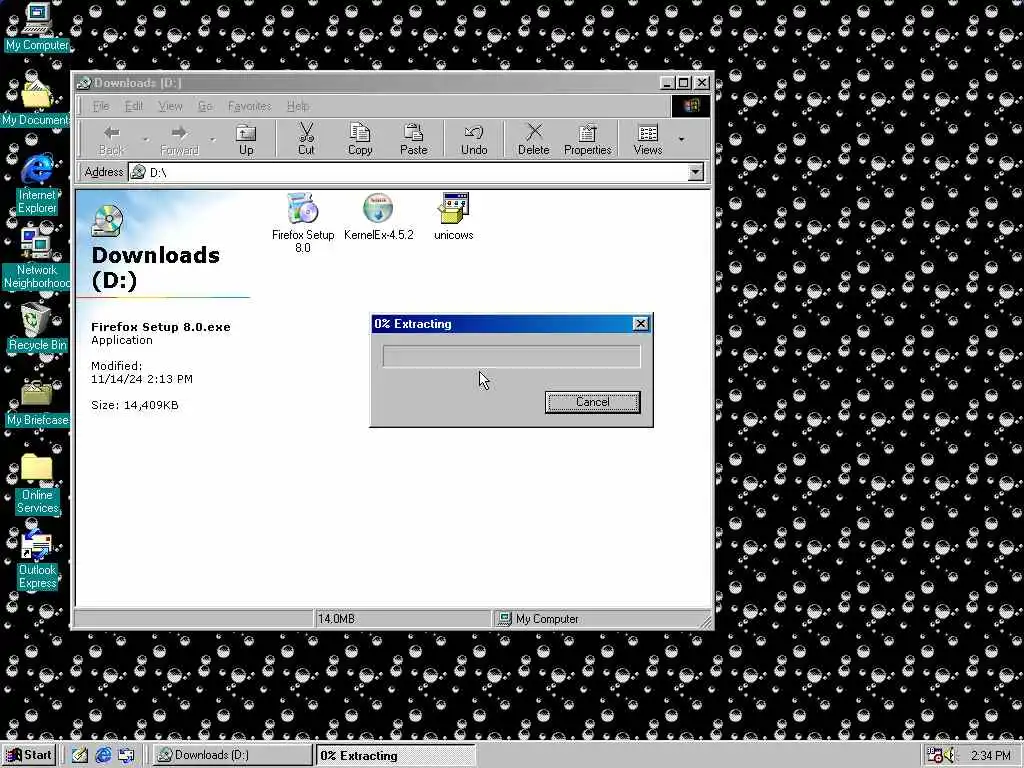Click the Task Scheduler tray icon
This screenshot has width=1024, height=768.
[935, 756]
